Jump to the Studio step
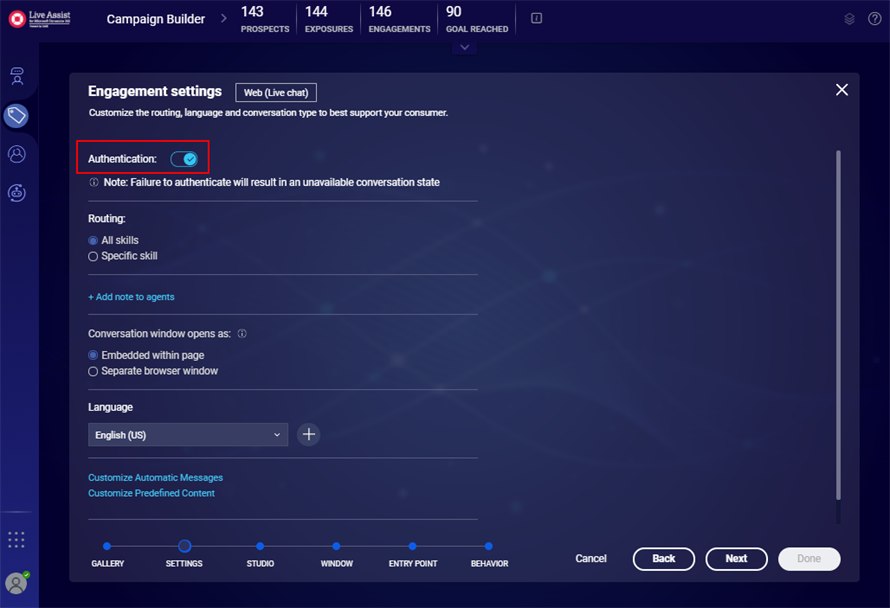Screen dimensions: 890x608 click(260, 547)
